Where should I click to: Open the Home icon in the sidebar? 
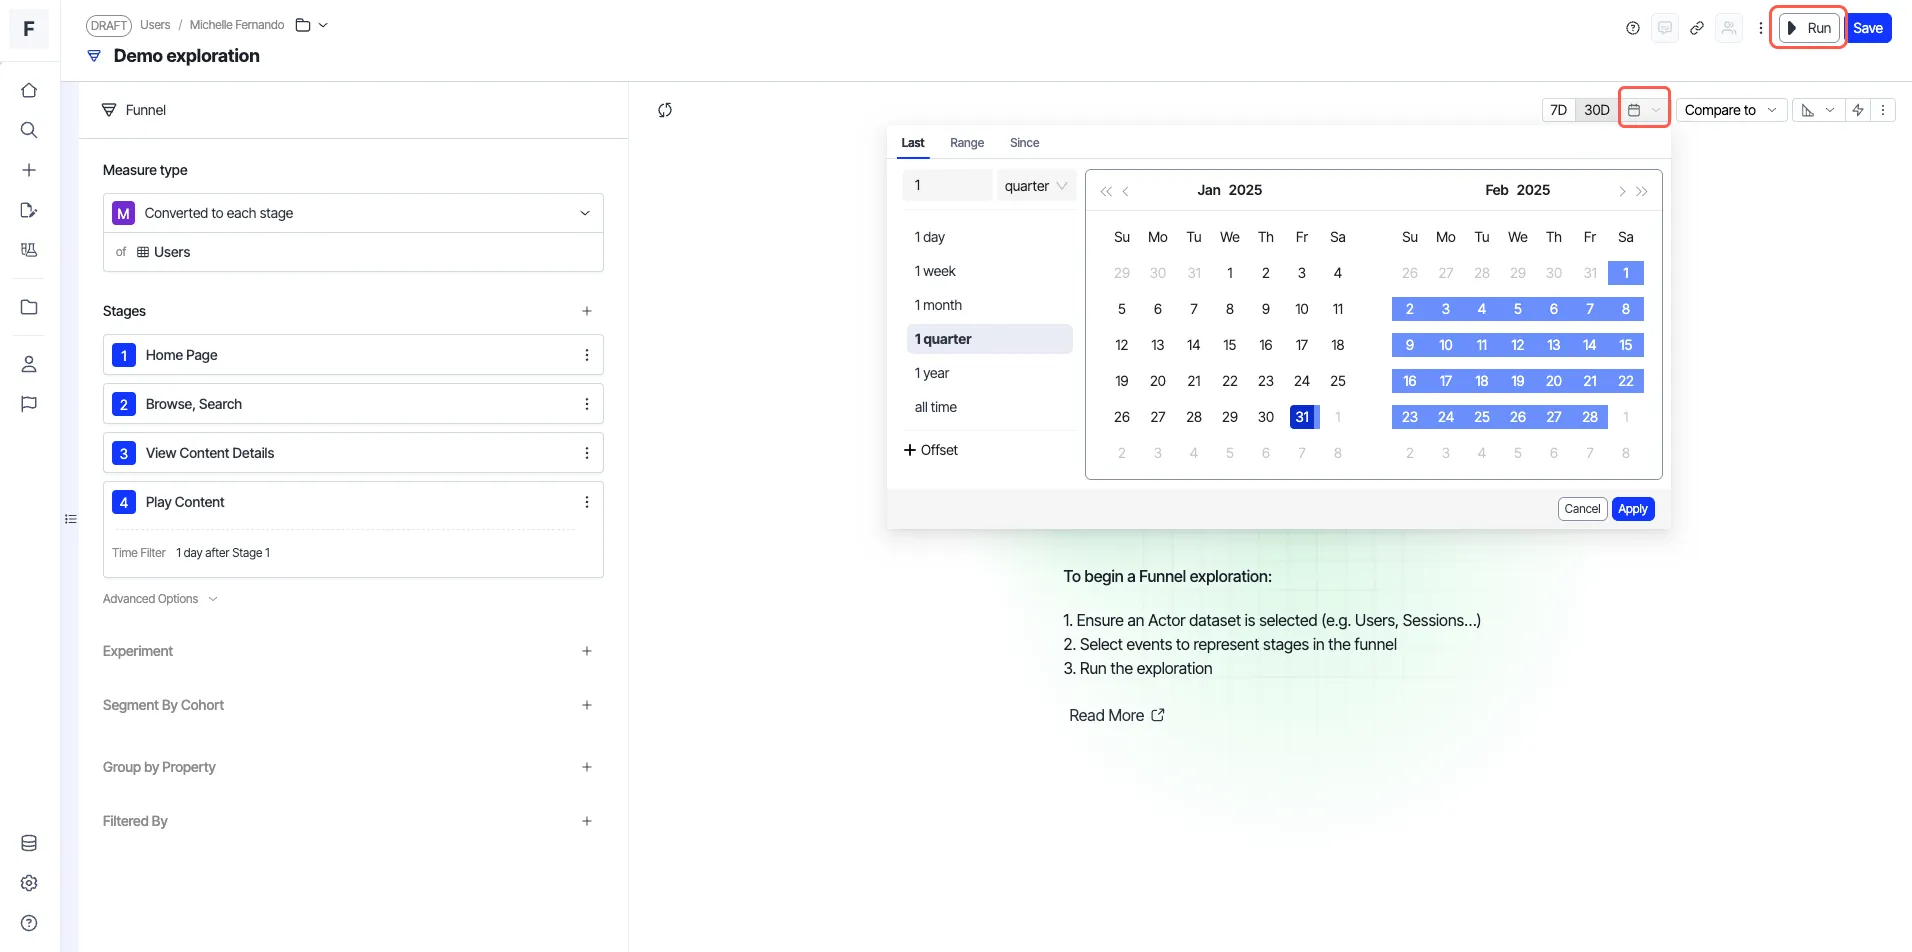point(29,90)
